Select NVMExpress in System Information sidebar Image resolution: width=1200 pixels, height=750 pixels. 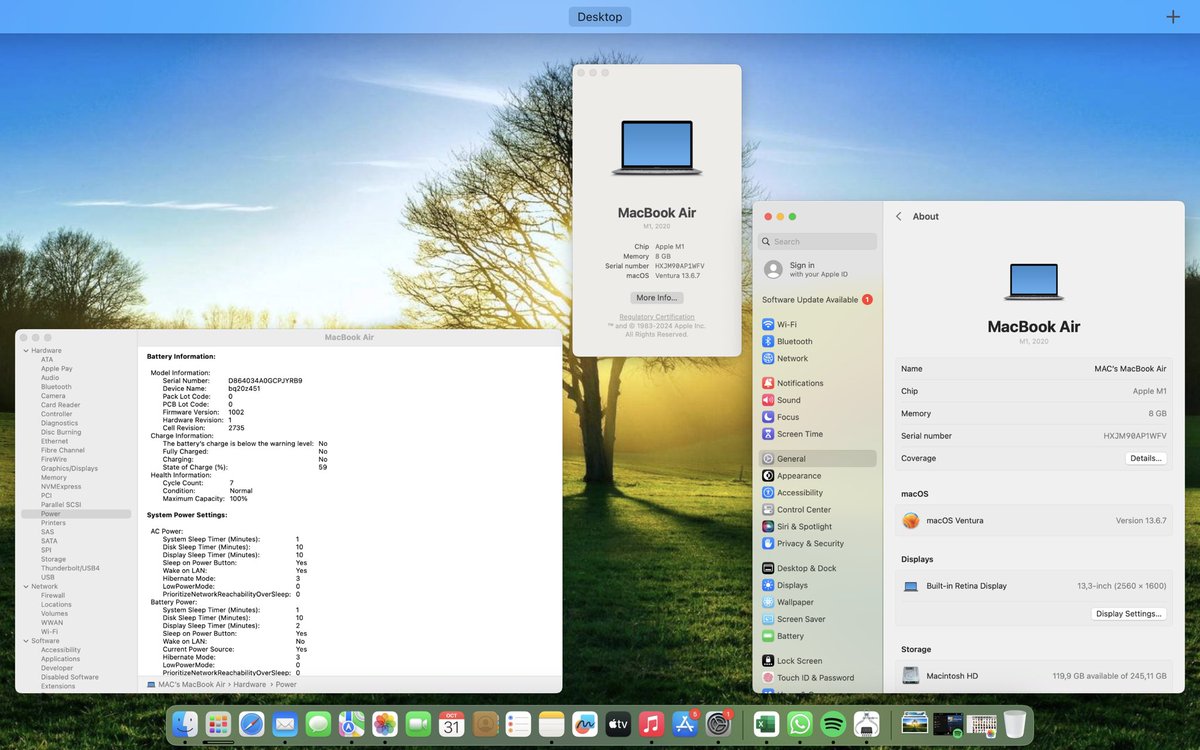(x=61, y=487)
